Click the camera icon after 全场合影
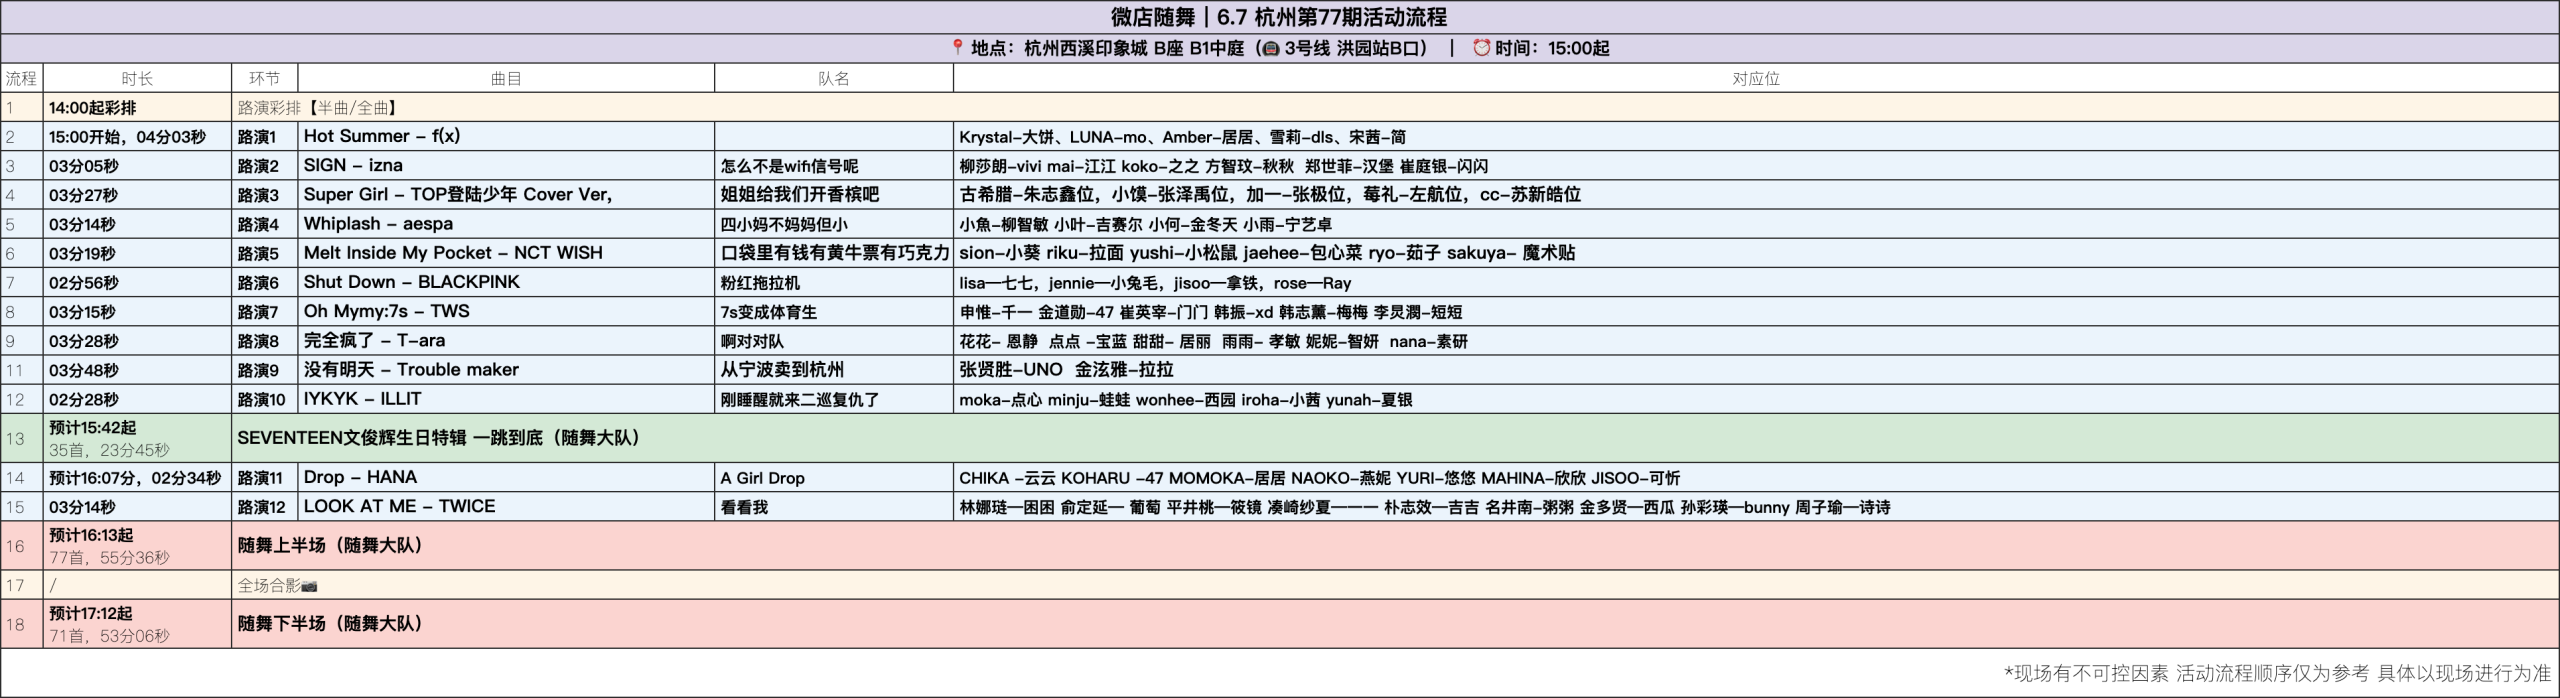This screenshot has width=2560, height=698. click(x=309, y=586)
